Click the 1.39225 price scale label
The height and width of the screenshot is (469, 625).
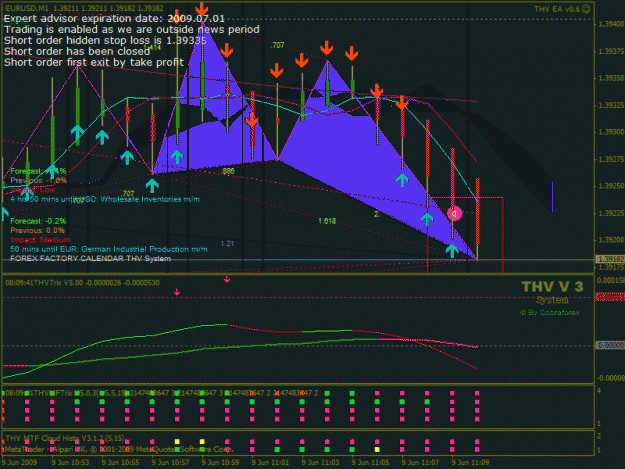pos(611,213)
